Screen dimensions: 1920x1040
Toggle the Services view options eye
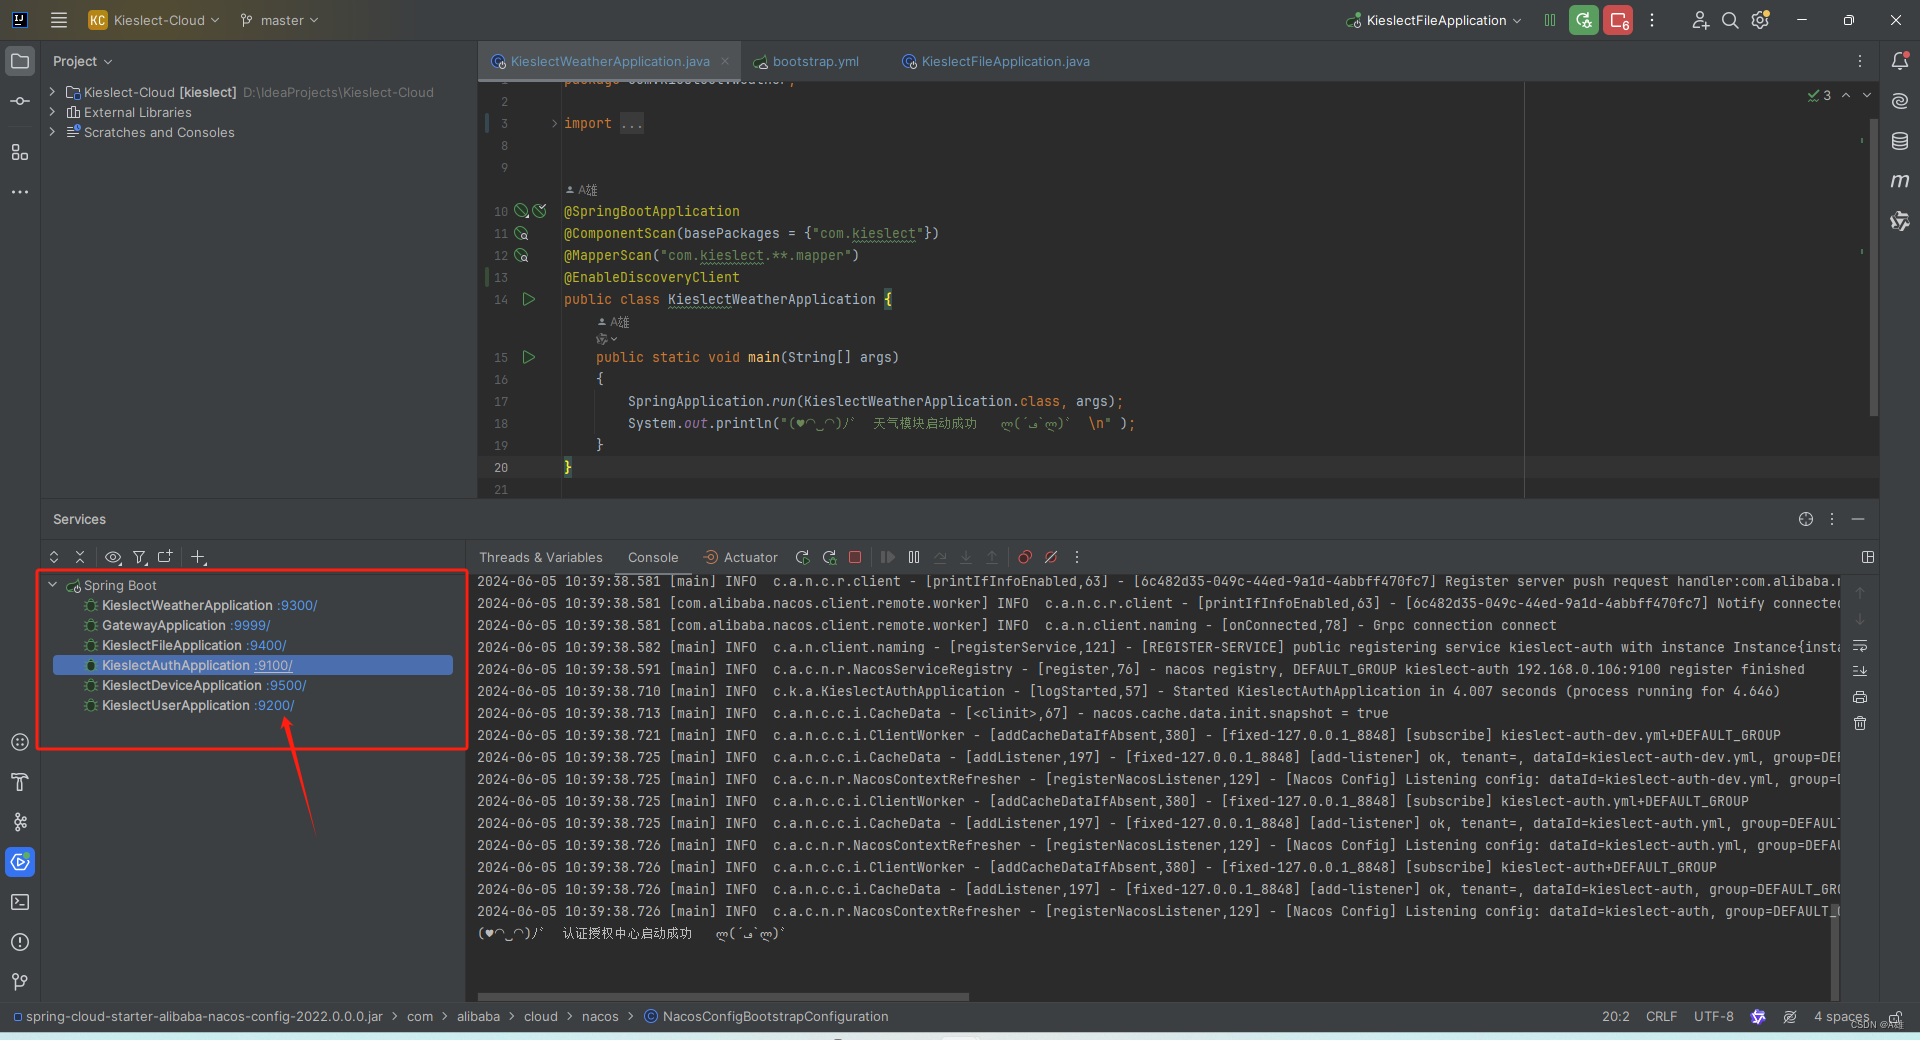coord(113,557)
